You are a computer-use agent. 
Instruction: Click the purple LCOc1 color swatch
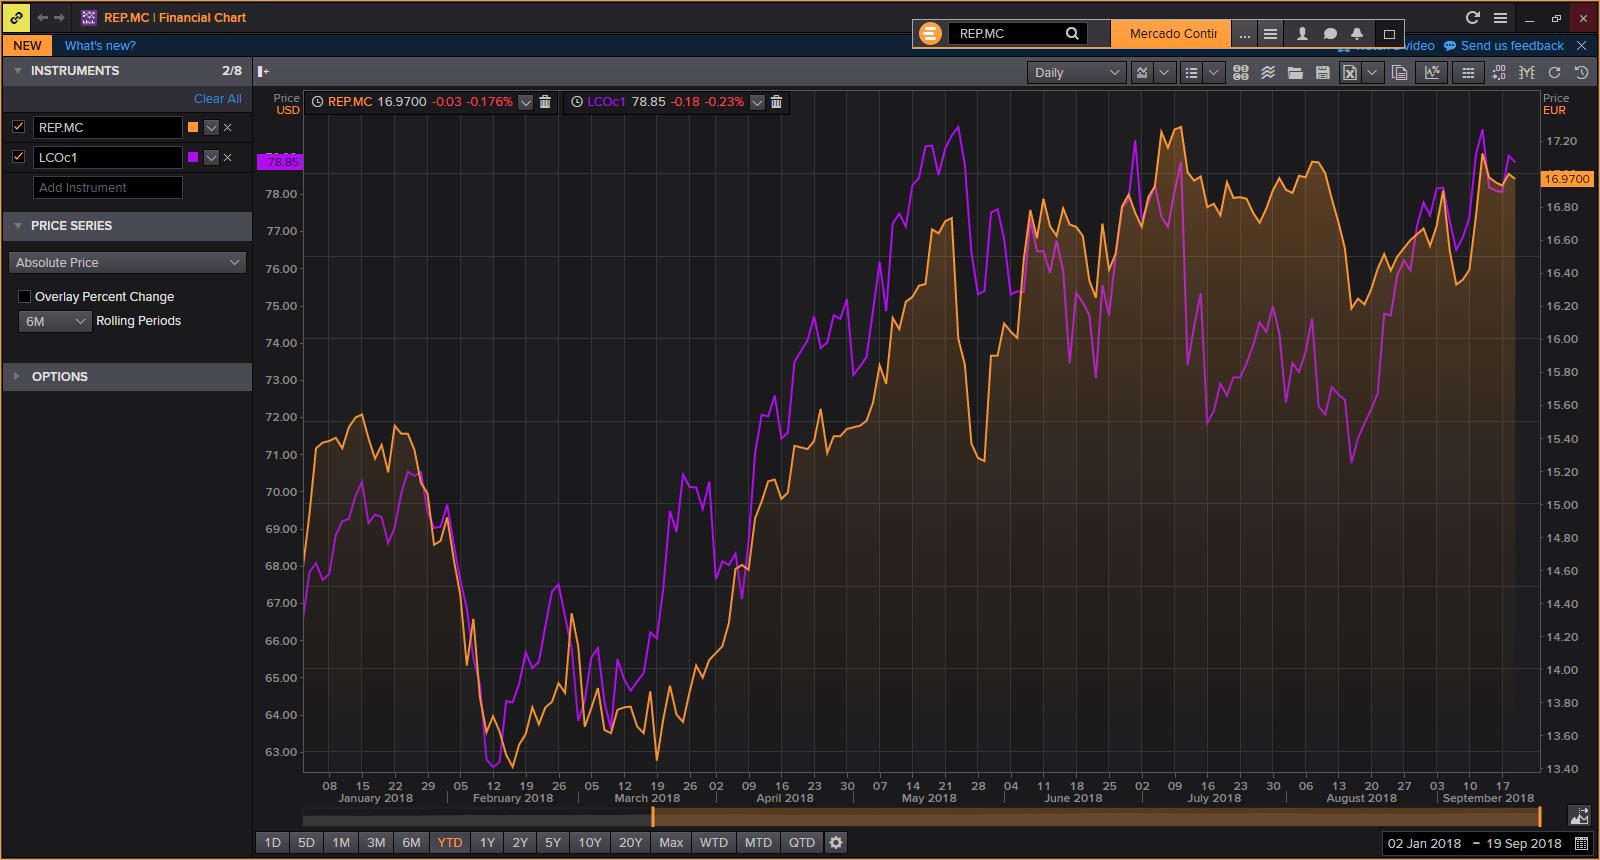(x=193, y=157)
